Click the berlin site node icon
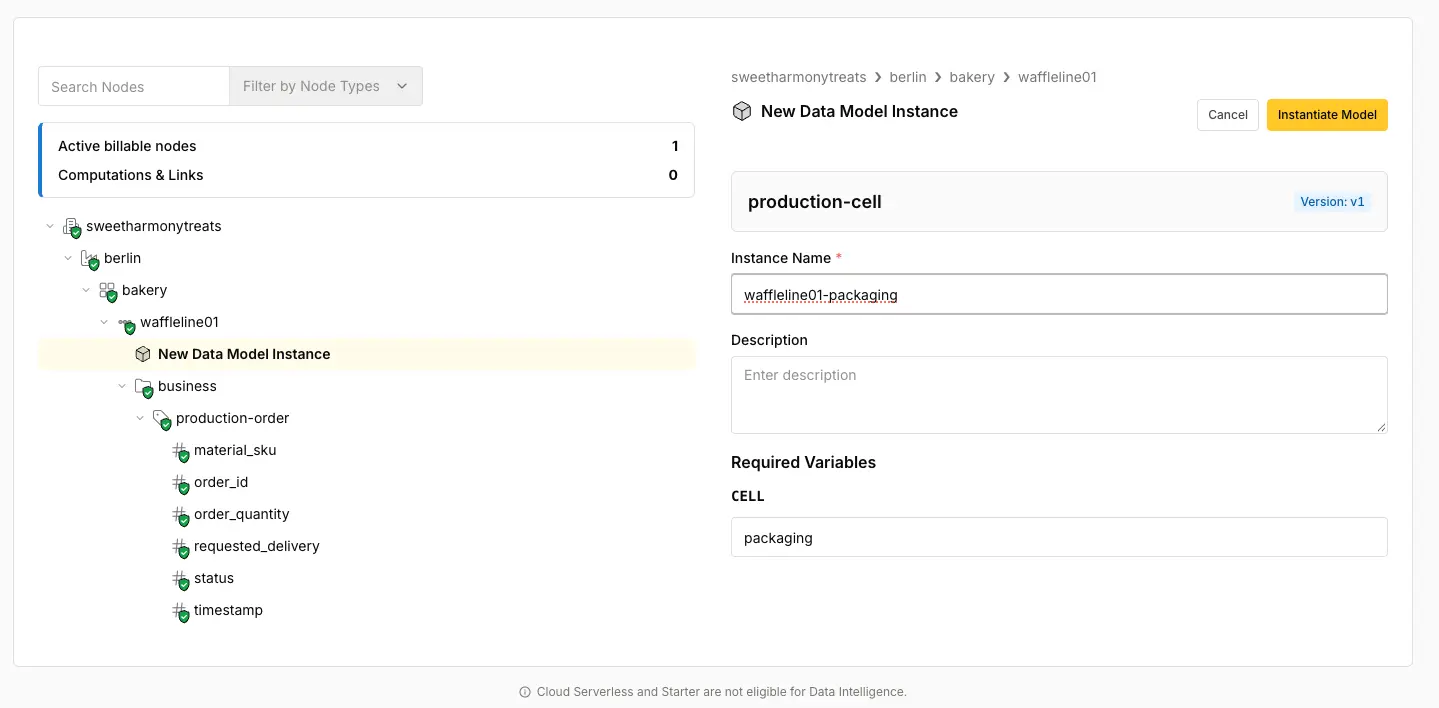The image size is (1439, 708). pos(89,259)
